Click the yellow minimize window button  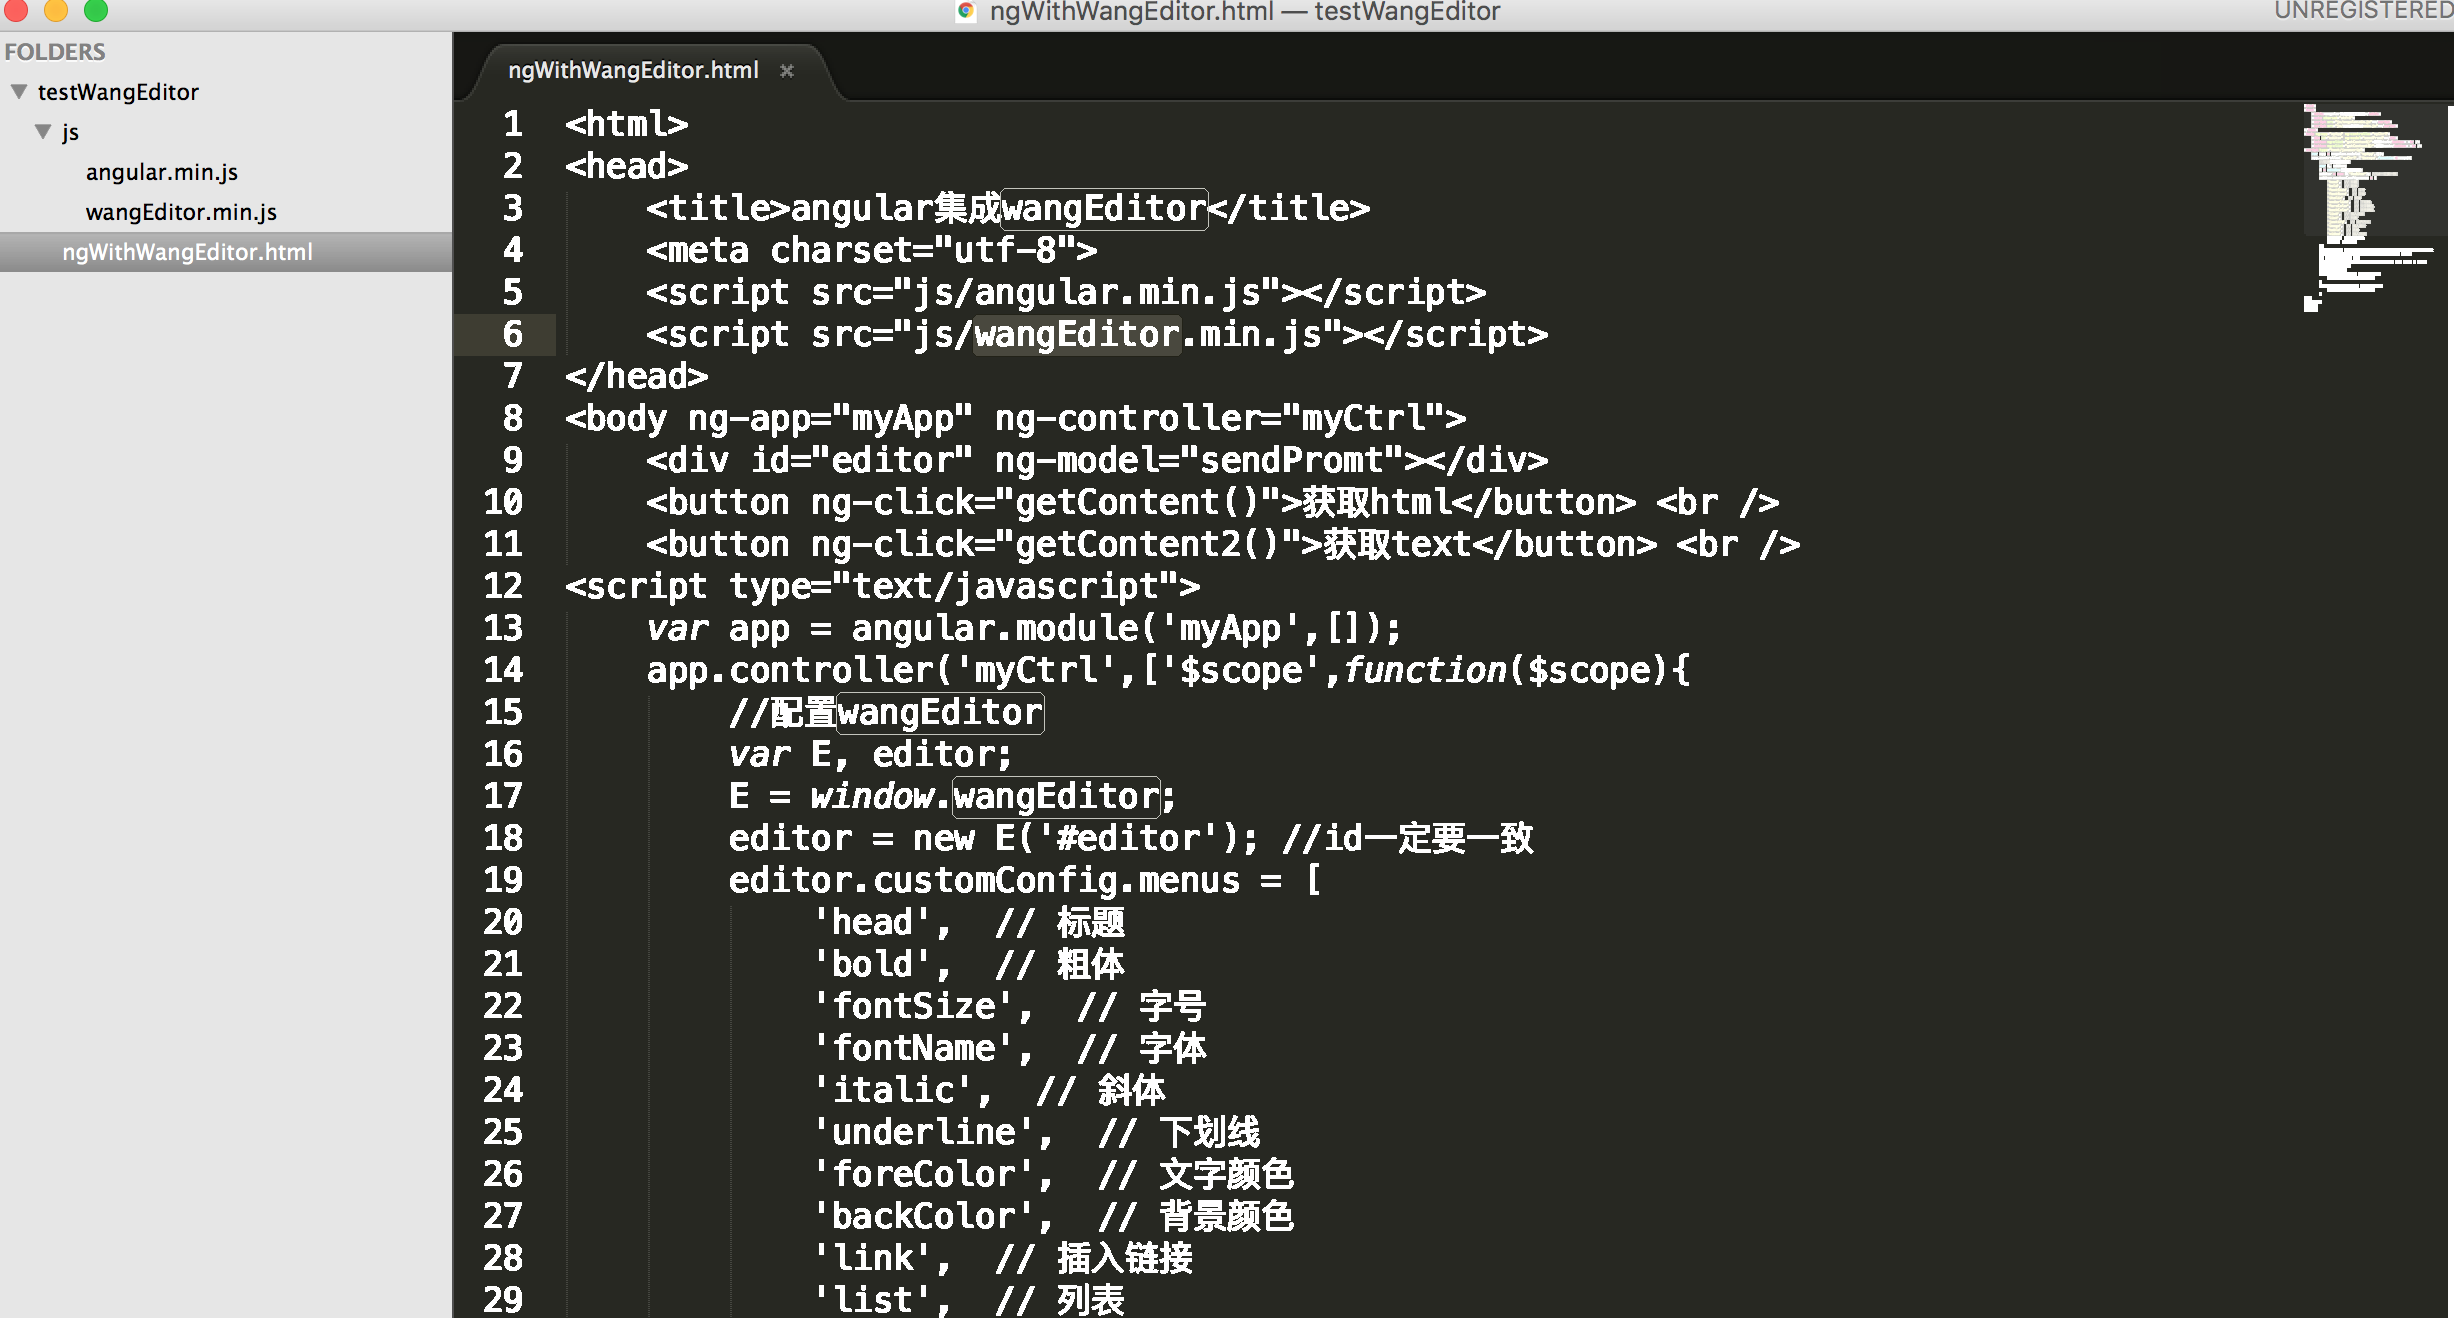[x=56, y=10]
